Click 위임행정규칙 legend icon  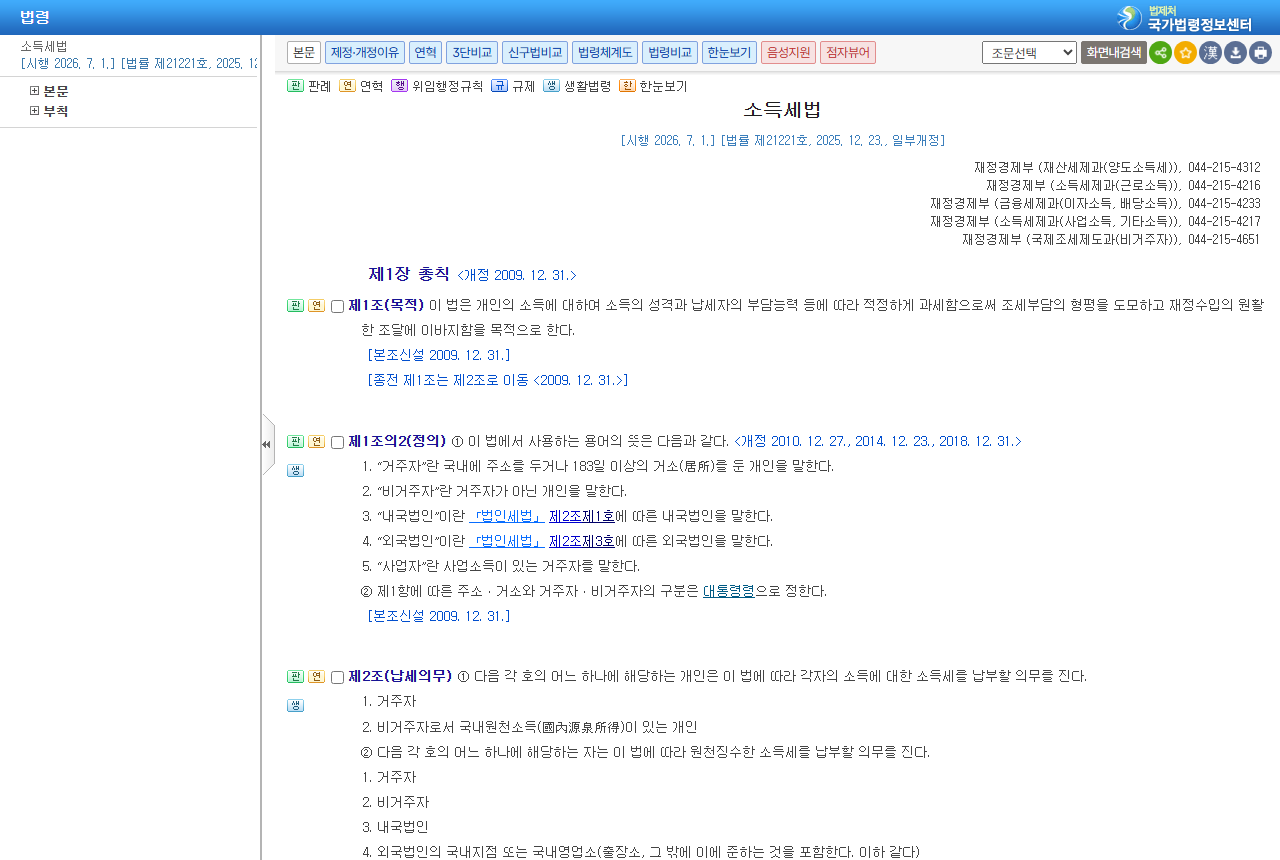[399, 86]
